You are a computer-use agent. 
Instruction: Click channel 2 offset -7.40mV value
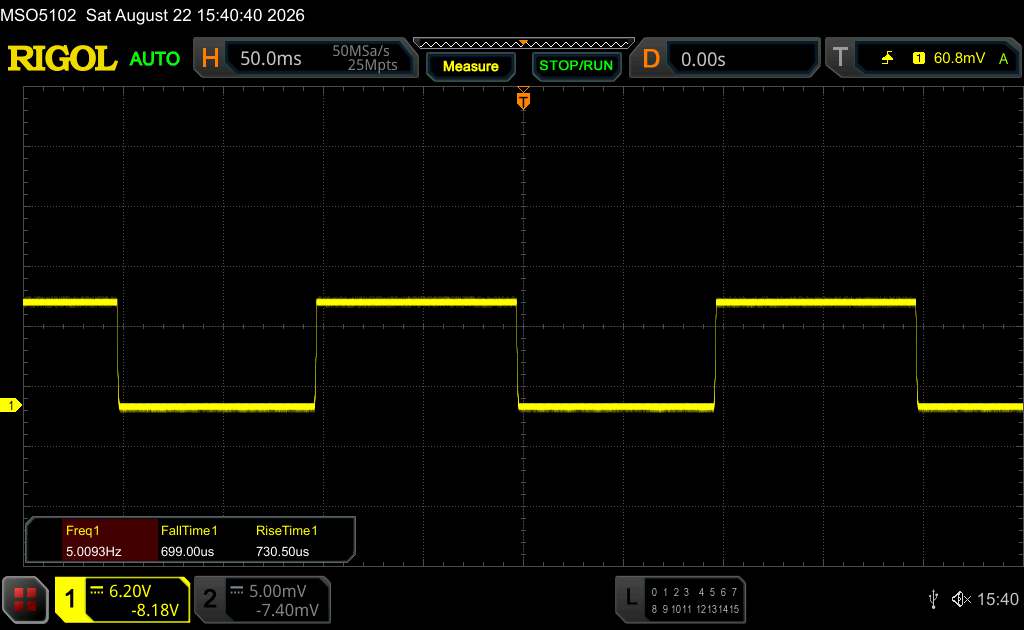(287, 610)
